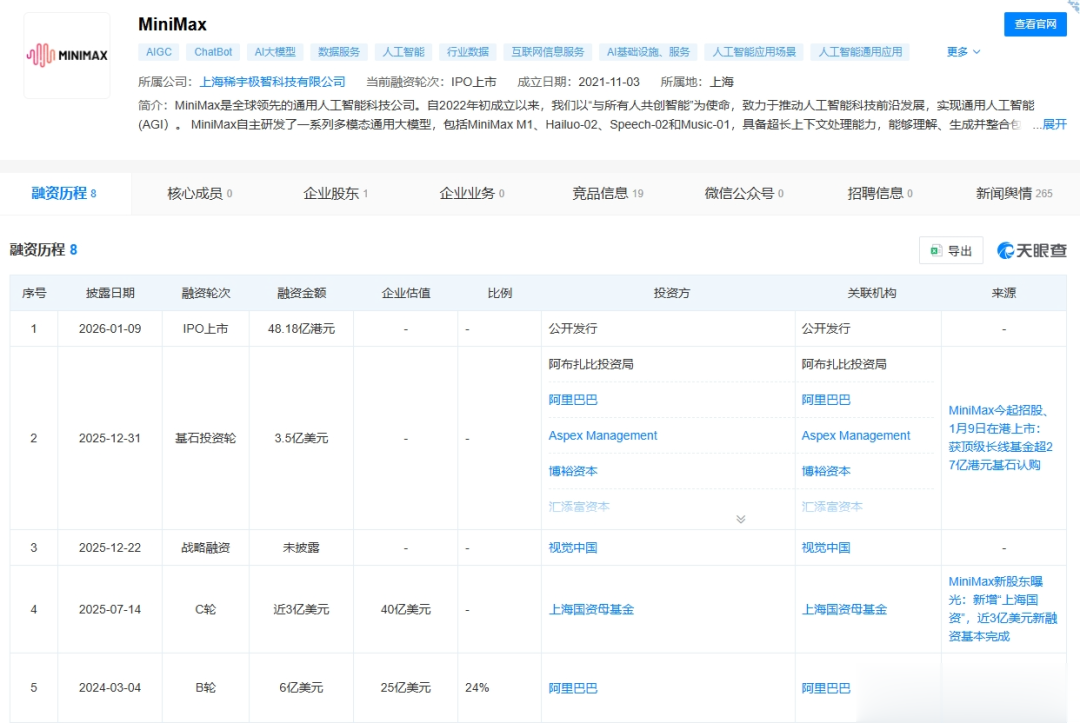Expand the cornerstone round investor list
The width and height of the screenshot is (1080, 723).
tap(740, 519)
